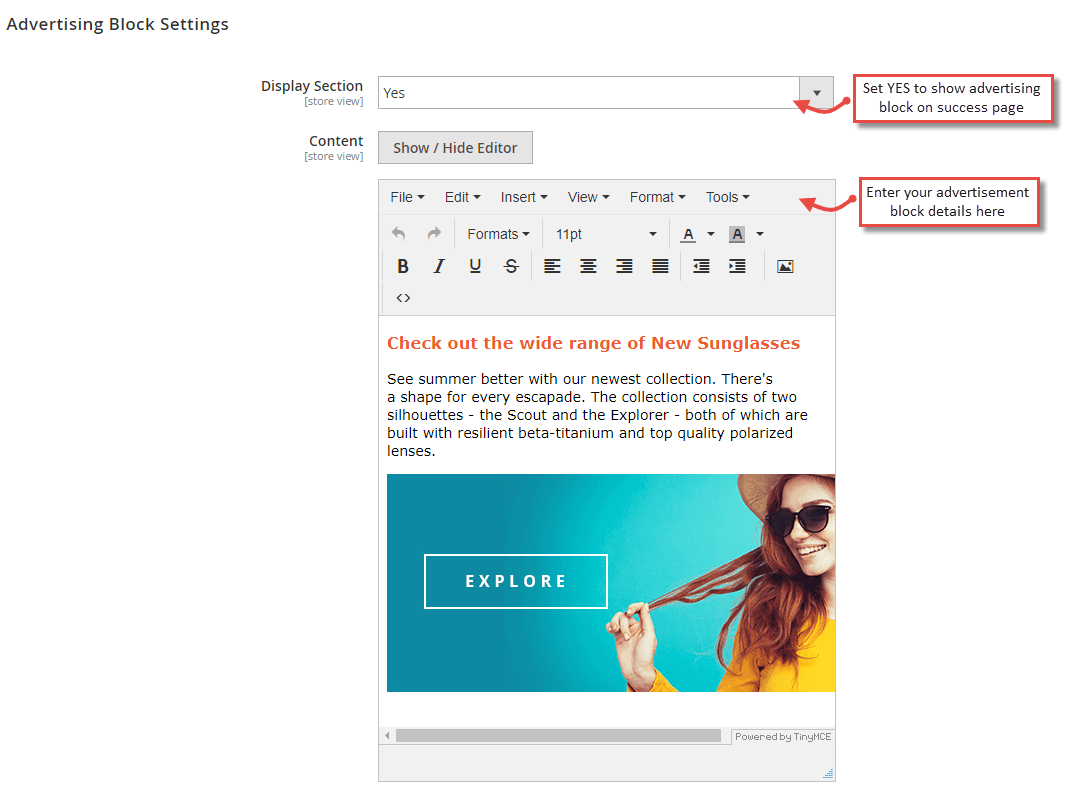This screenshot has height=790, width=1069.
Task: Click the Powered by TinyMCE link
Action: pos(783,737)
